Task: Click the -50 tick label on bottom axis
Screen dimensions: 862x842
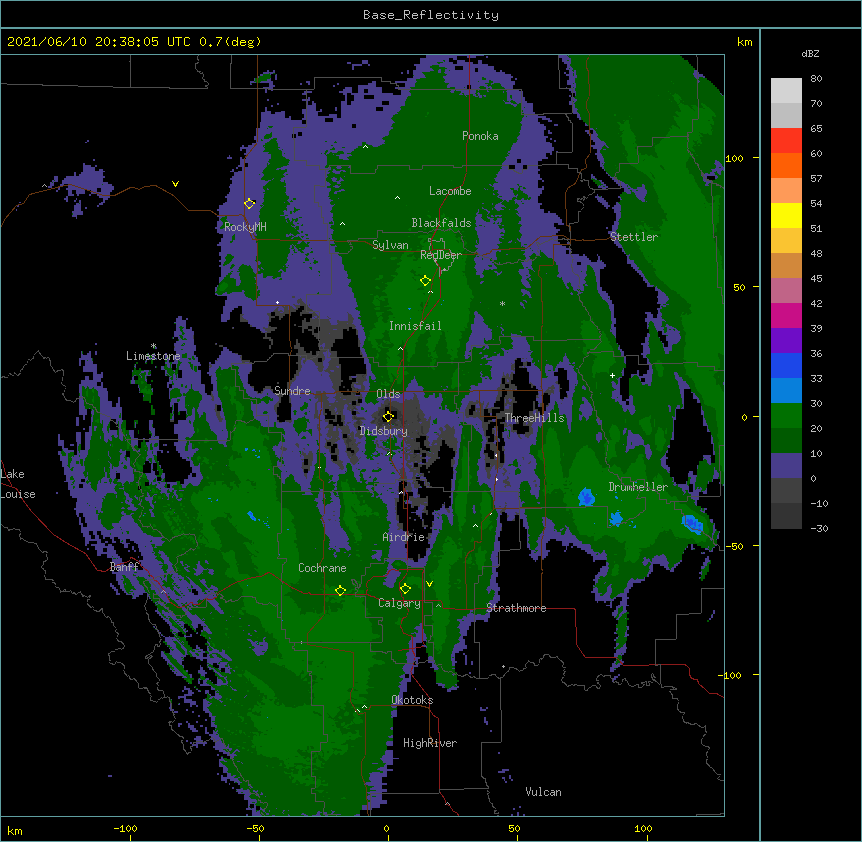Action: tap(255, 828)
